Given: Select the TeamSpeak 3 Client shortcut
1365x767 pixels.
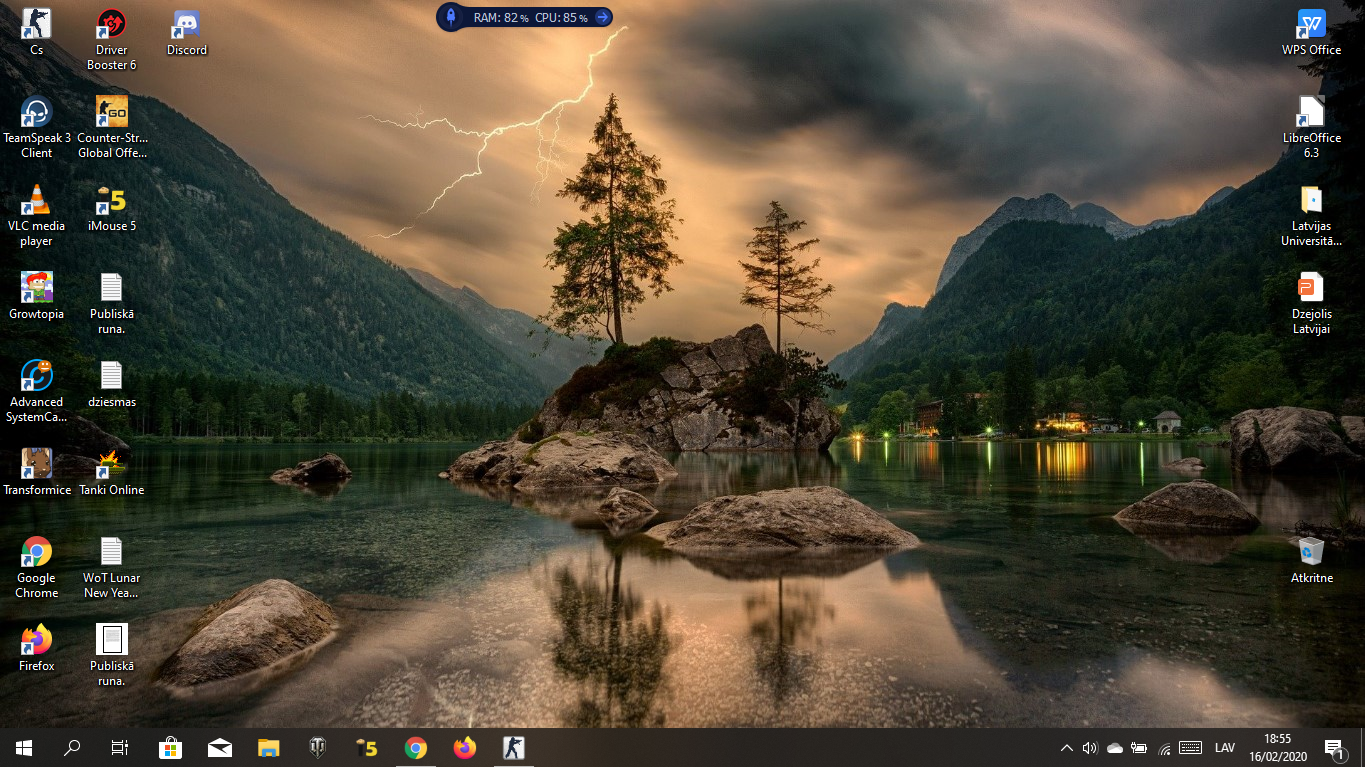Looking at the screenshot, I should (37, 127).
